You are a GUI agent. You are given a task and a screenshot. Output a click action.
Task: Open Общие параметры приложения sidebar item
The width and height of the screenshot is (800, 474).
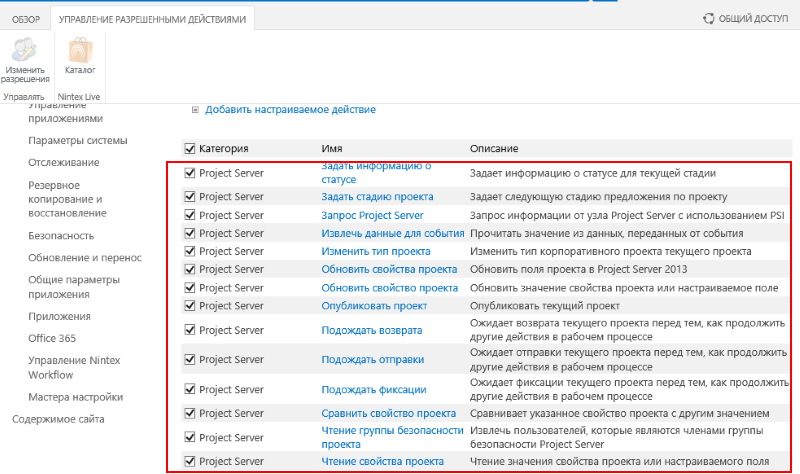pos(74,287)
